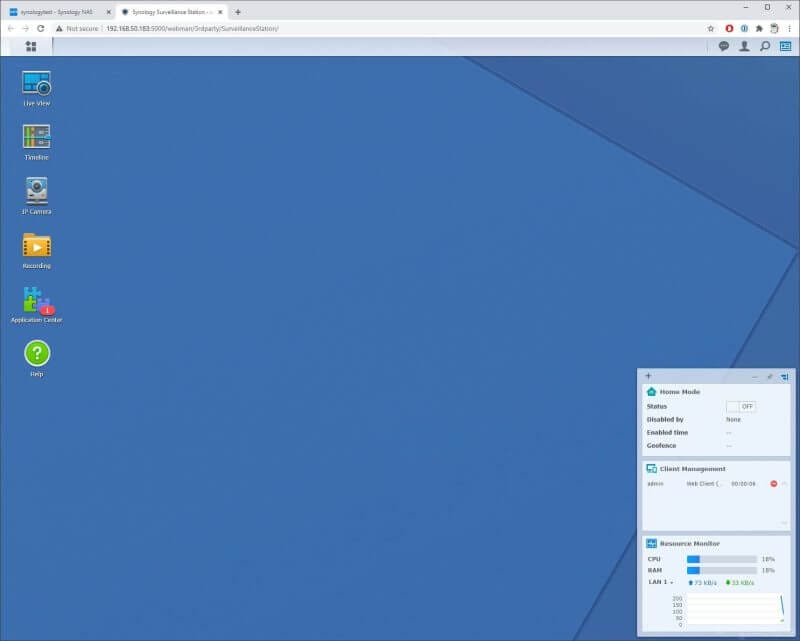
Task: Pin the widget panel
Action: pyautogui.click(x=769, y=377)
